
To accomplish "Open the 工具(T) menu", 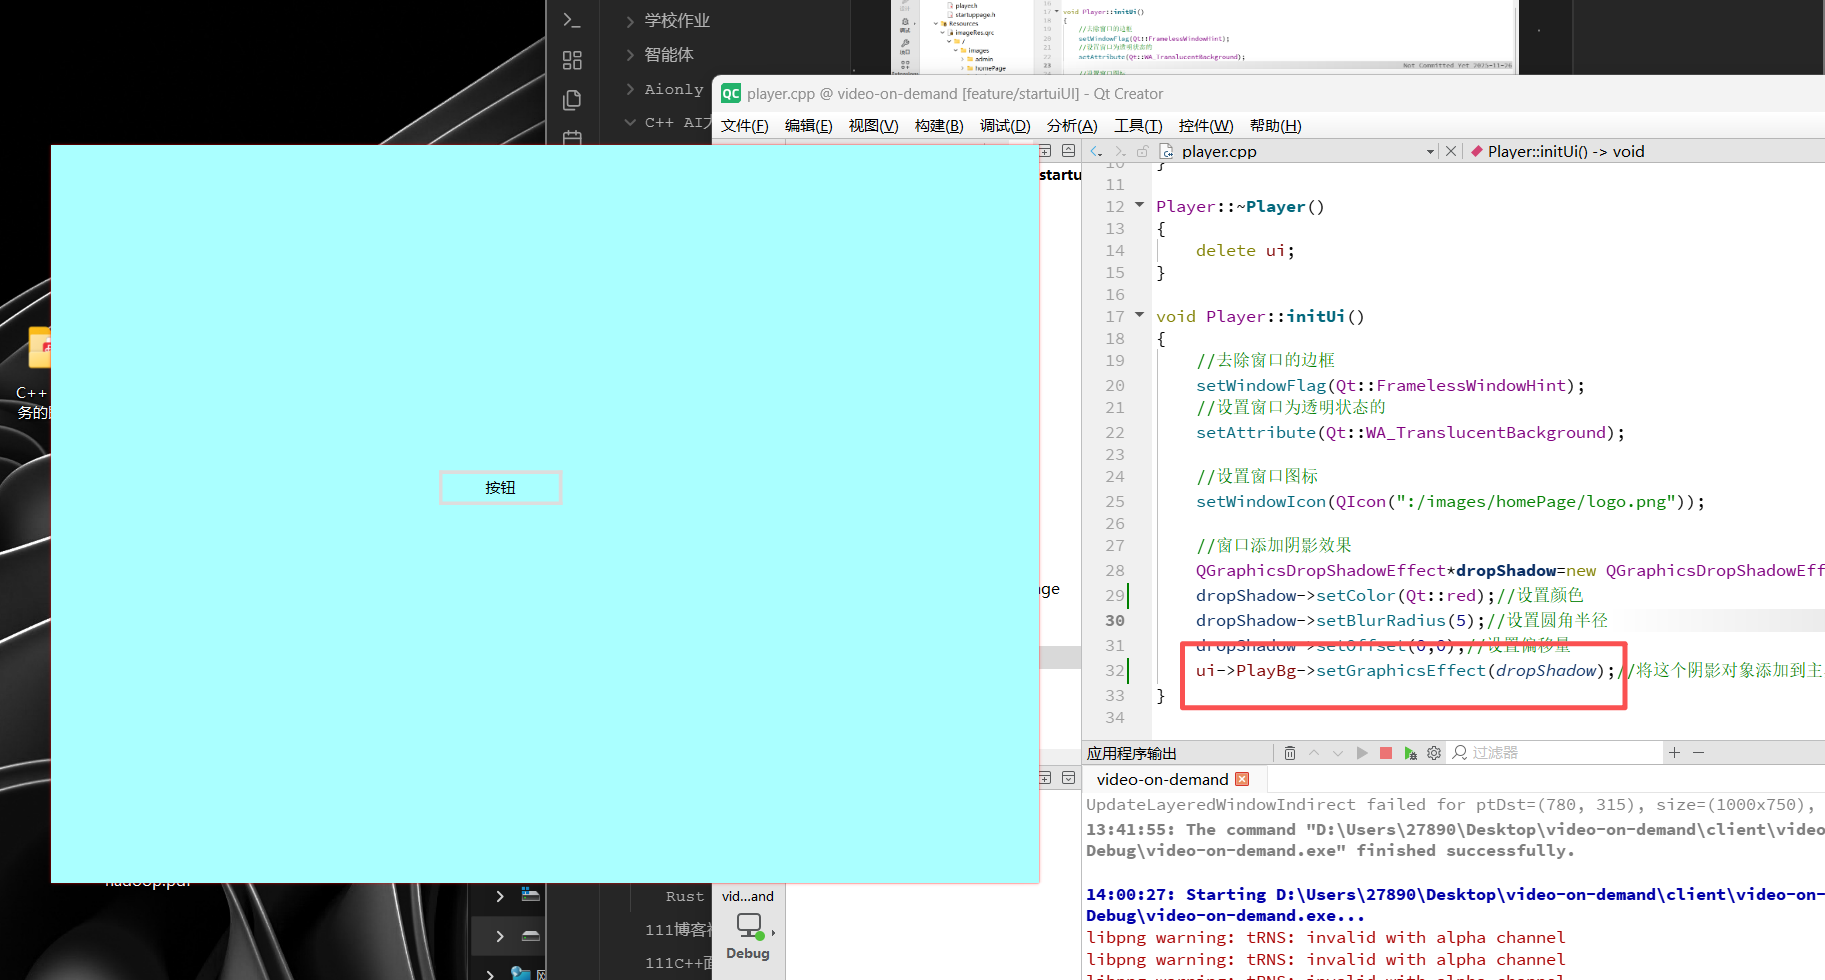I will tap(1138, 126).
